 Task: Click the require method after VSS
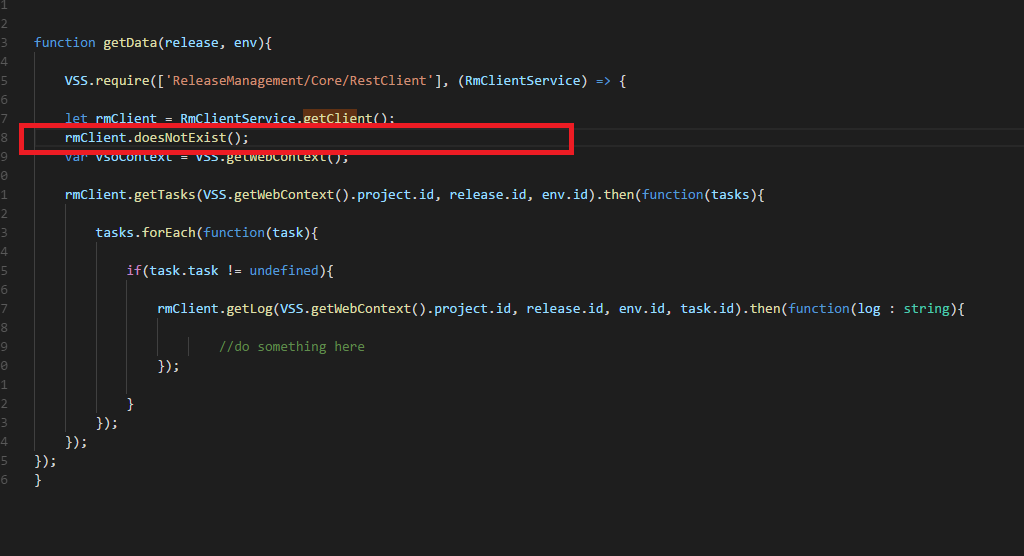(122, 80)
